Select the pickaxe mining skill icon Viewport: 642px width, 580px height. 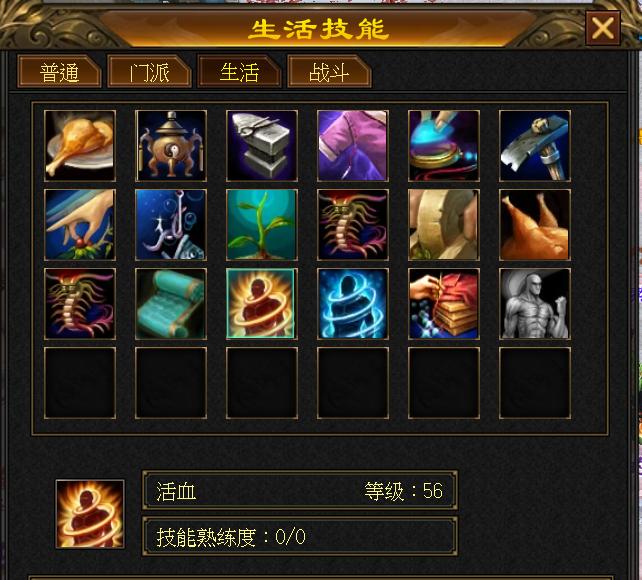coord(535,146)
